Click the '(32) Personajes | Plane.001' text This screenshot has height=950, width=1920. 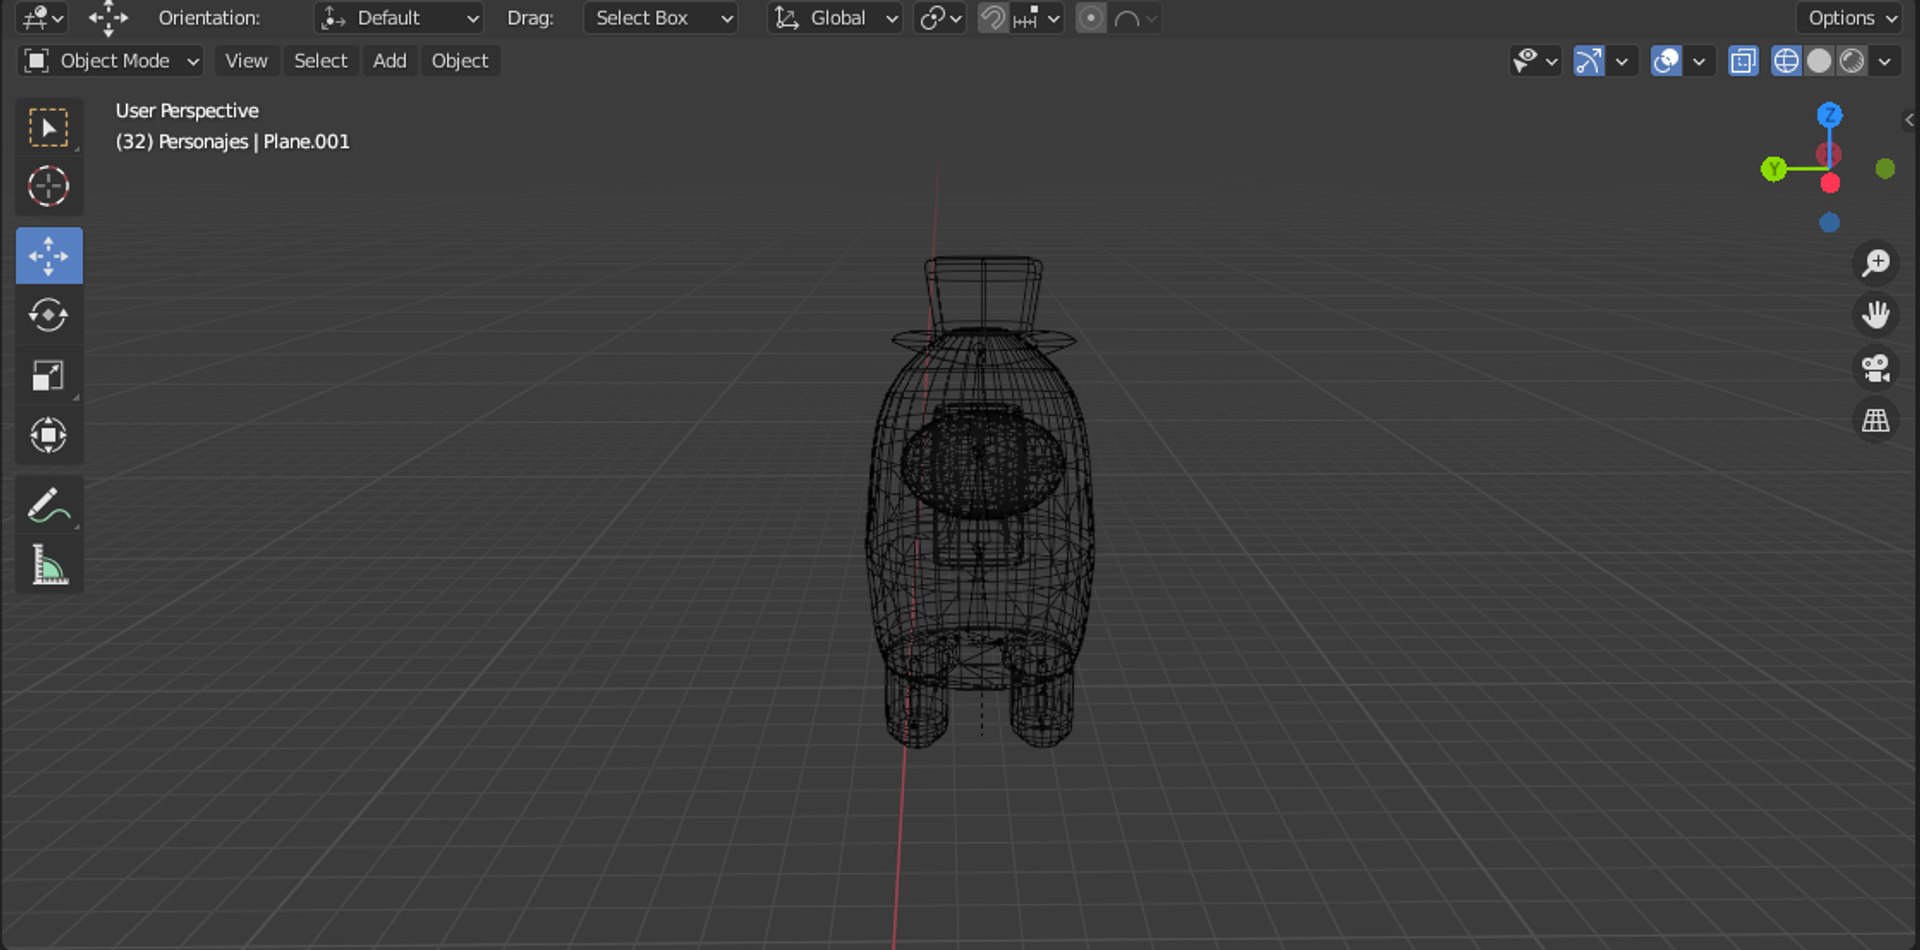(x=232, y=142)
